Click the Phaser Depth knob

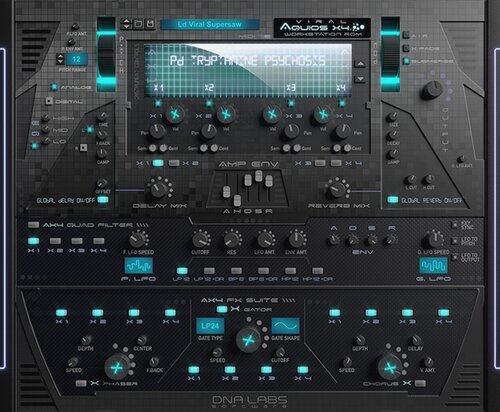86,340
